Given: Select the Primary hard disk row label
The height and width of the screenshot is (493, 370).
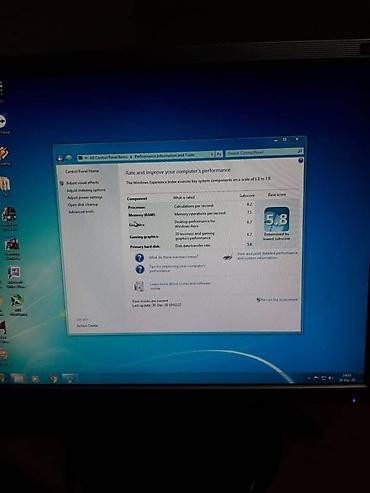Looking at the screenshot, I should click(x=145, y=247).
